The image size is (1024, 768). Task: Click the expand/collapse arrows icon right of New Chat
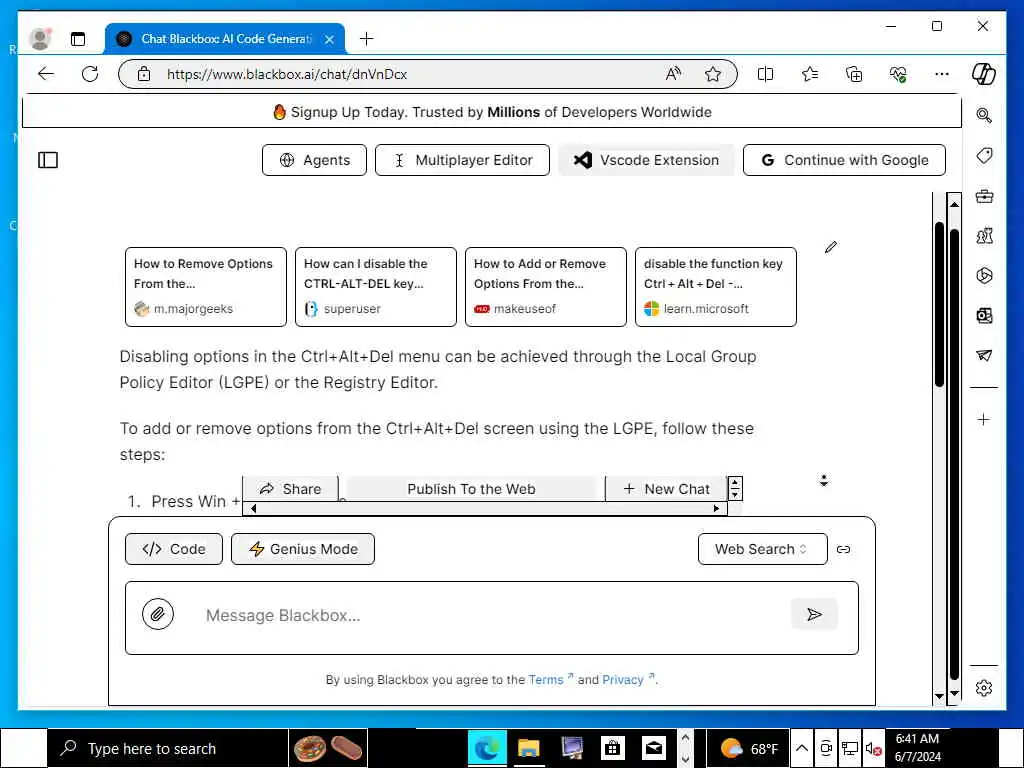pos(824,481)
